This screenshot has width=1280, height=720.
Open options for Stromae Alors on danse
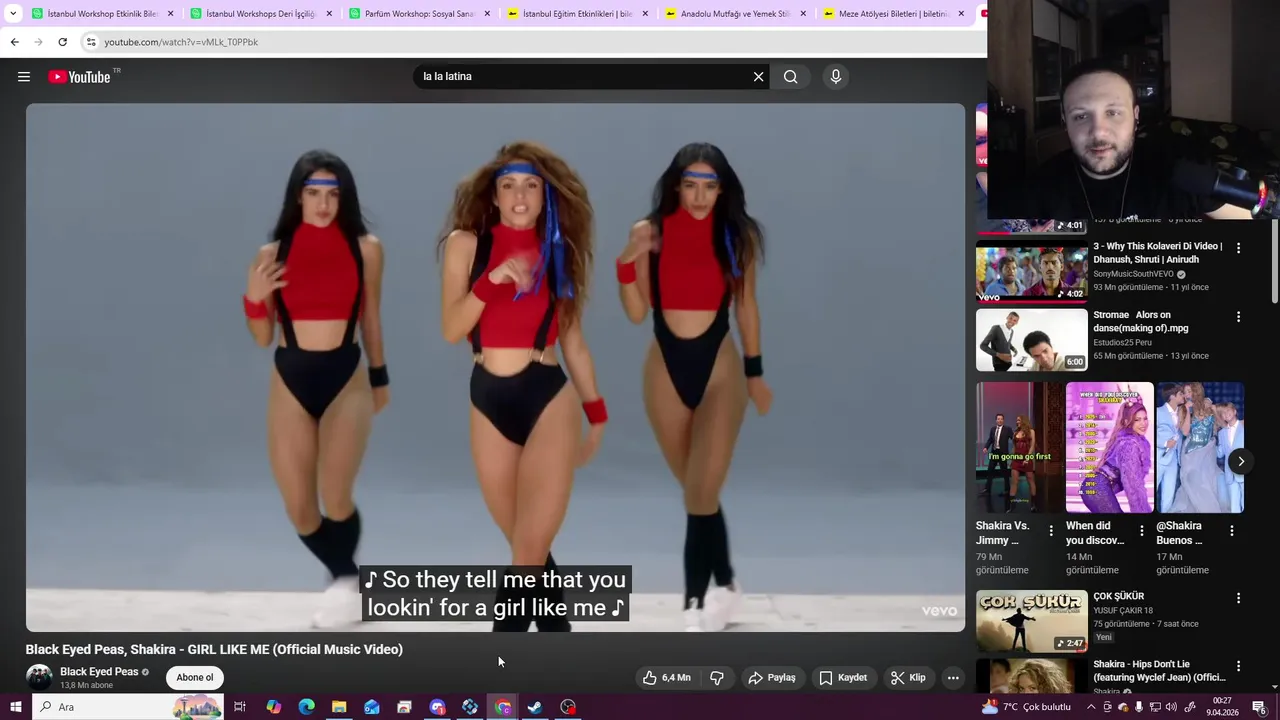click(1238, 317)
